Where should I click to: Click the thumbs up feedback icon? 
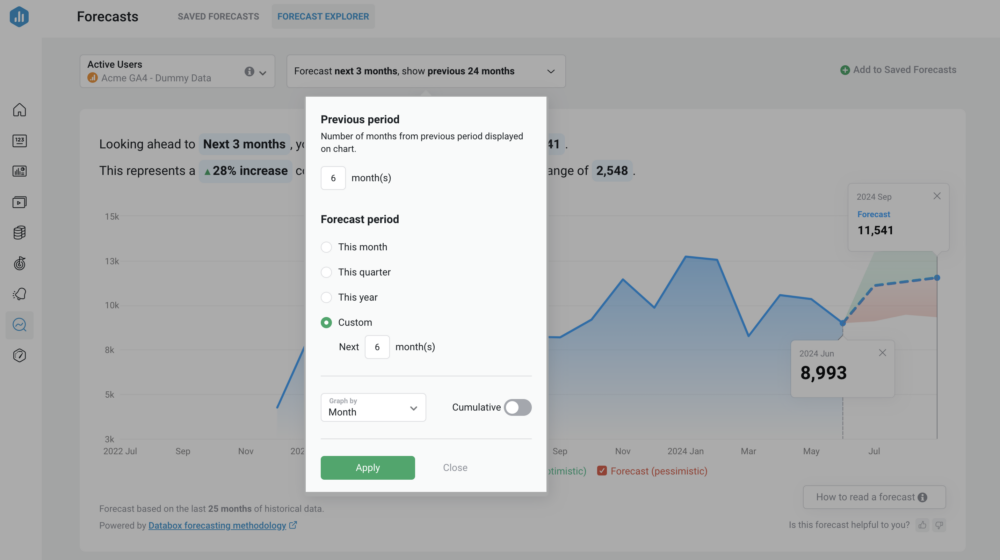click(x=922, y=525)
